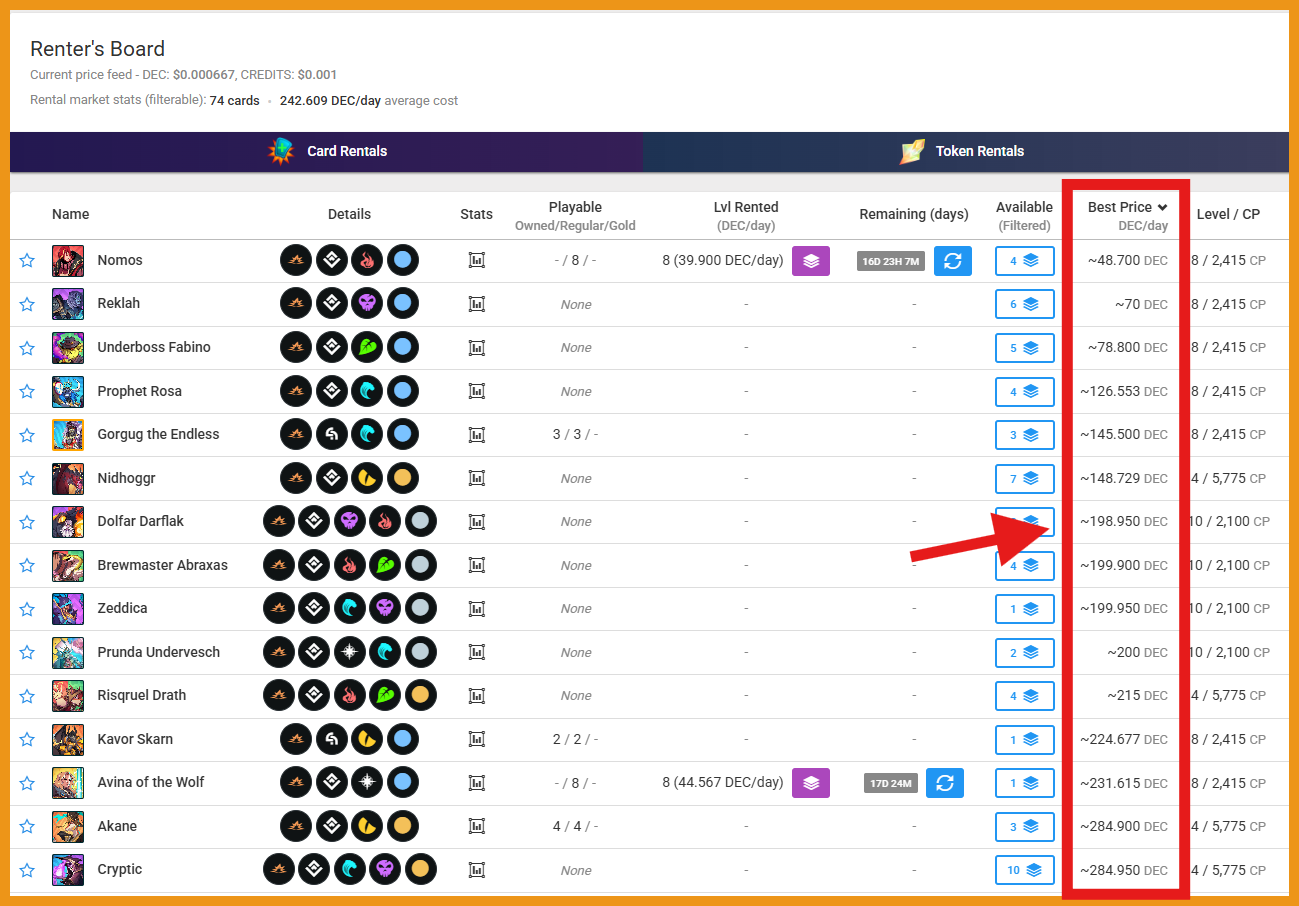Image resolution: width=1299 pixels, height=906 pixels.
Task: Star Underboss Fabino as favorite
Action: click(27, 348)
